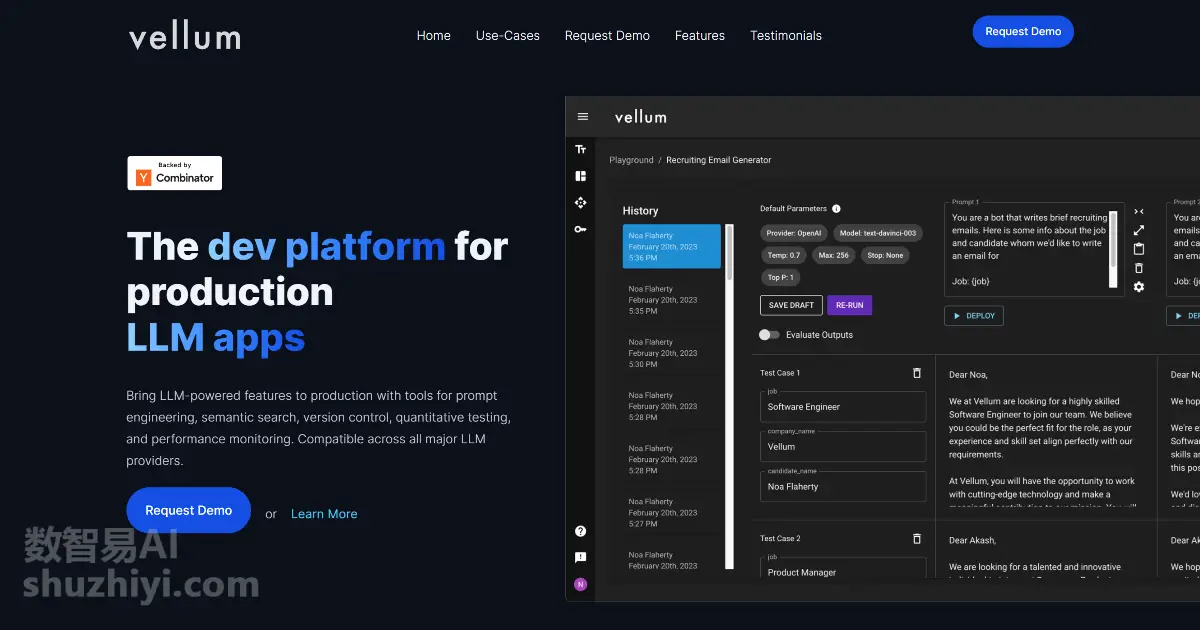Click the Provider: OpenAI parameter chip
Screen dimensions: 1200x630
click(794, 233)
